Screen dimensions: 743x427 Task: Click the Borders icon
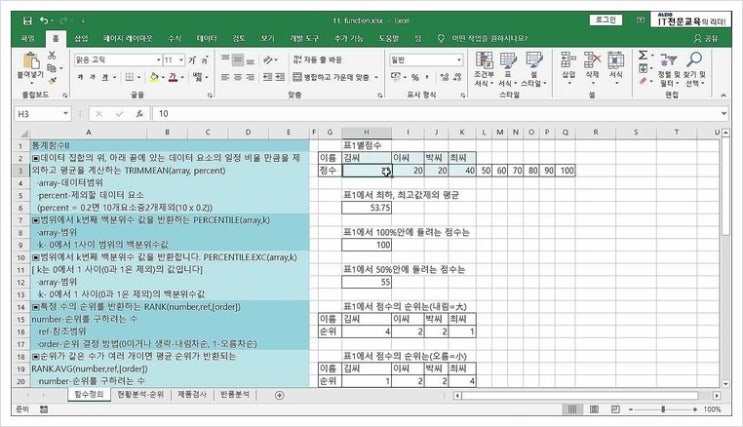pyautogui.click(x=129, y=77)
